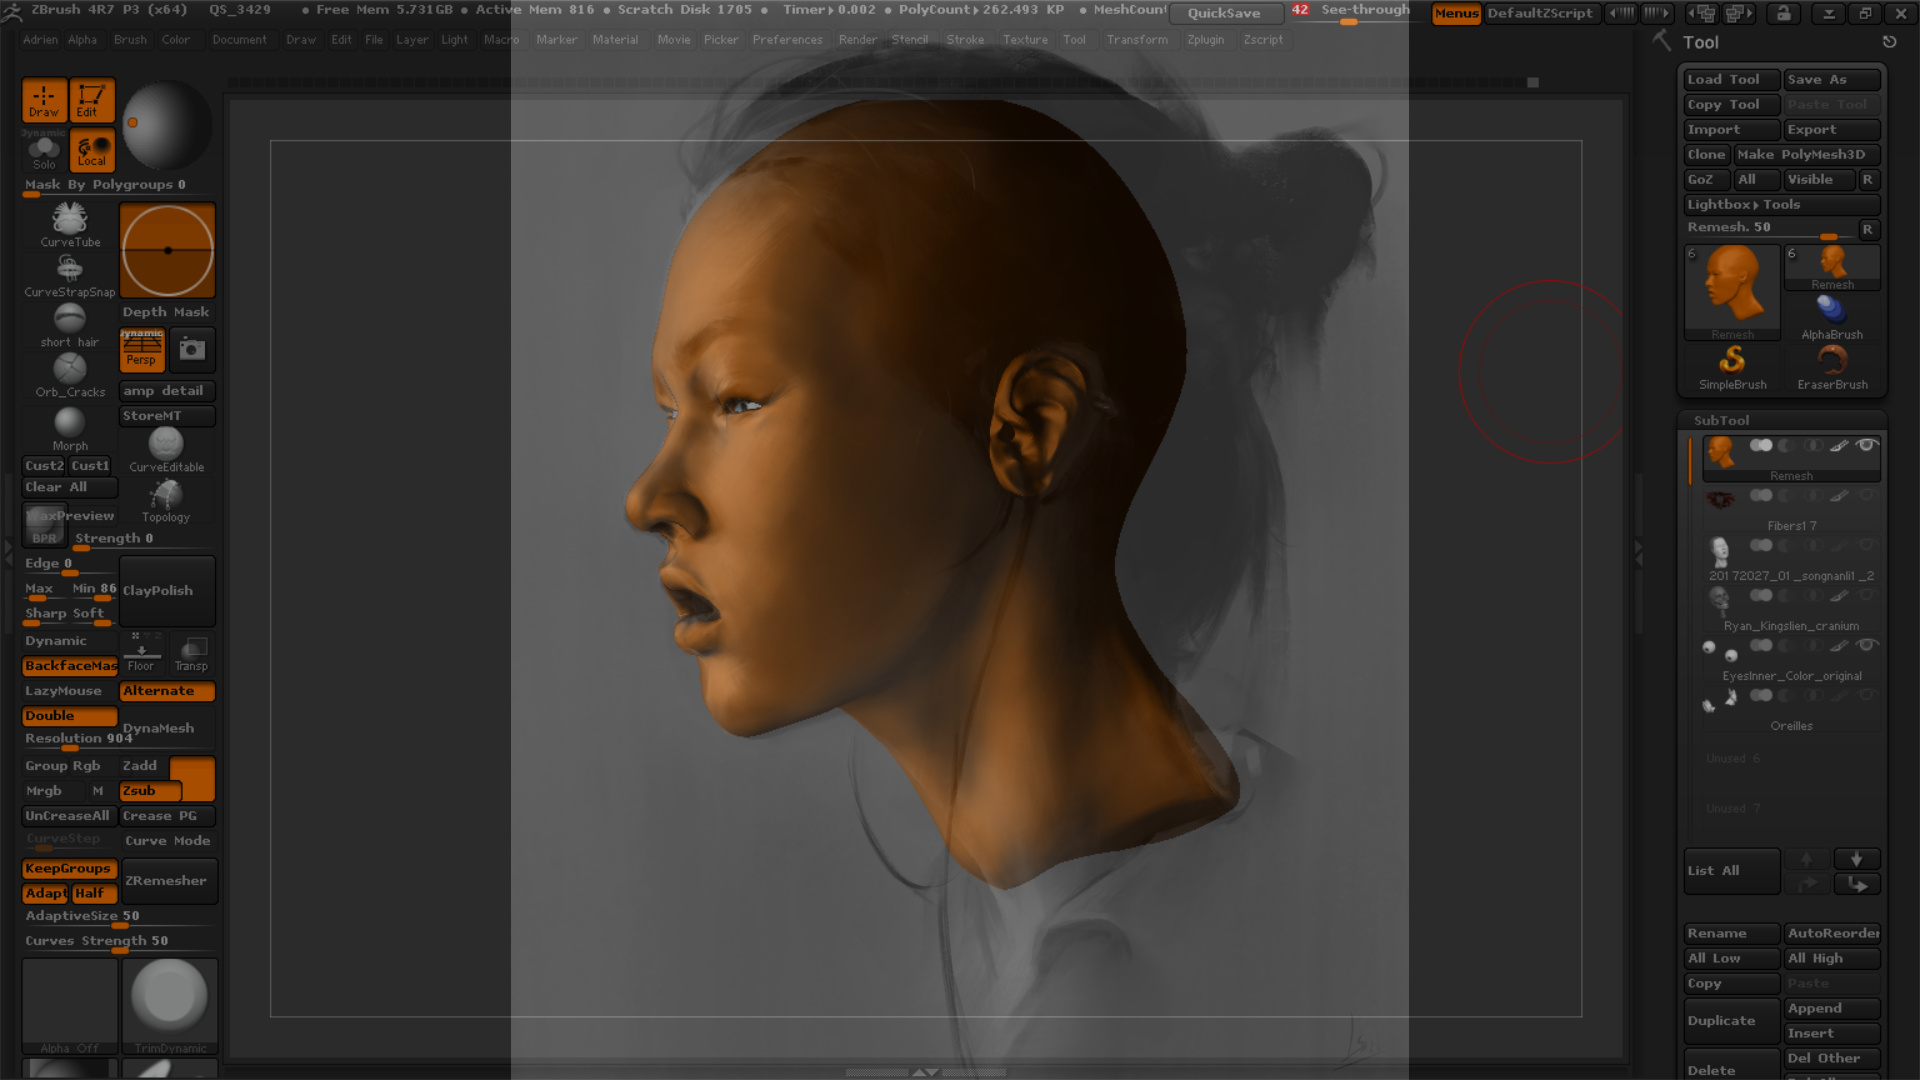Click the QuickSave button

1224,13
